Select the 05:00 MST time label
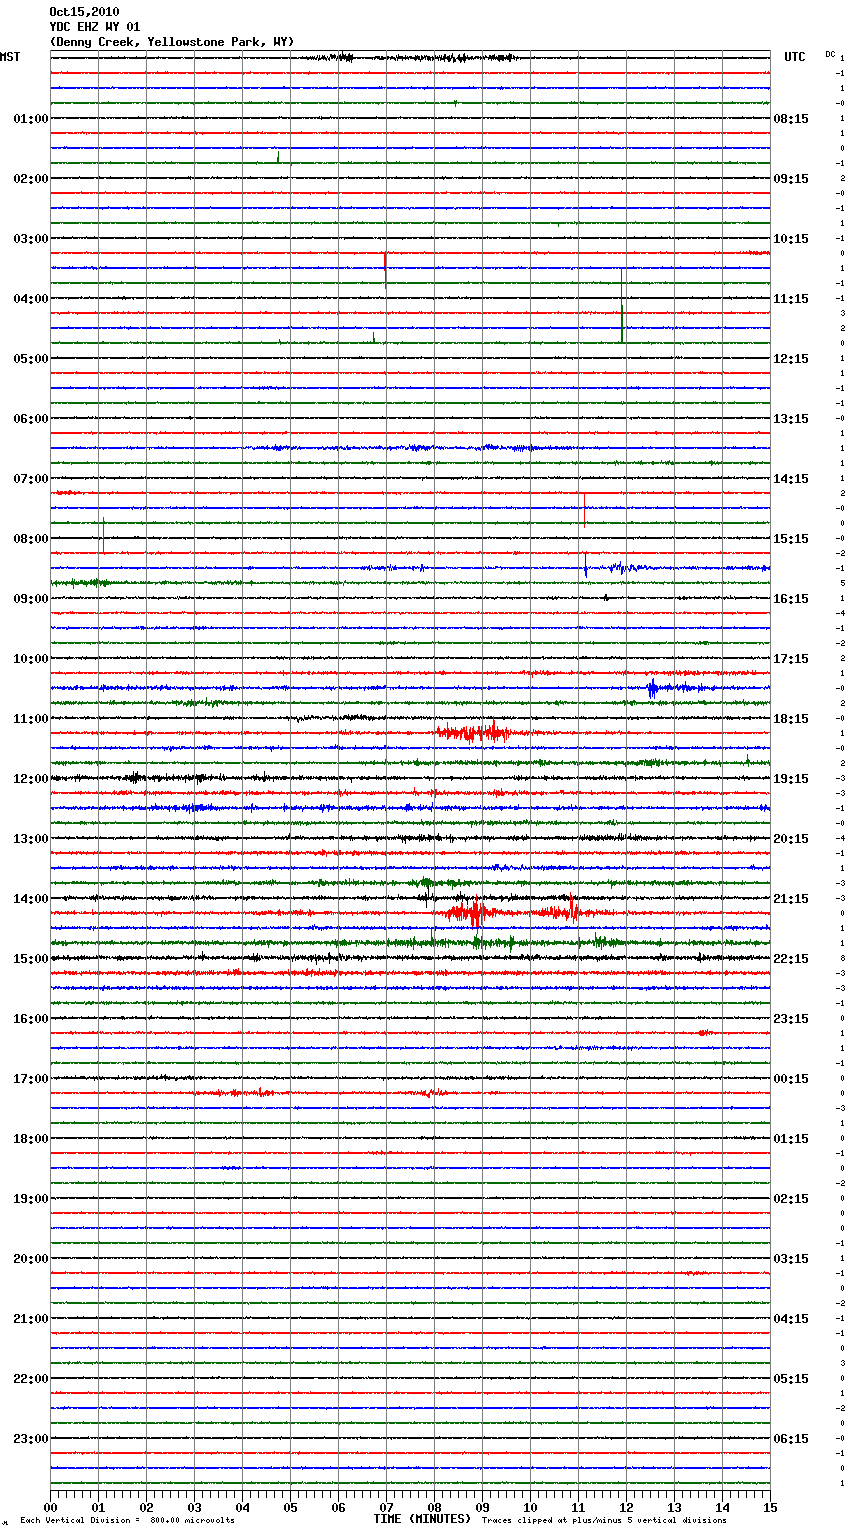Image resolution: width=850 pixels, height=1534 pixels. 31,359
